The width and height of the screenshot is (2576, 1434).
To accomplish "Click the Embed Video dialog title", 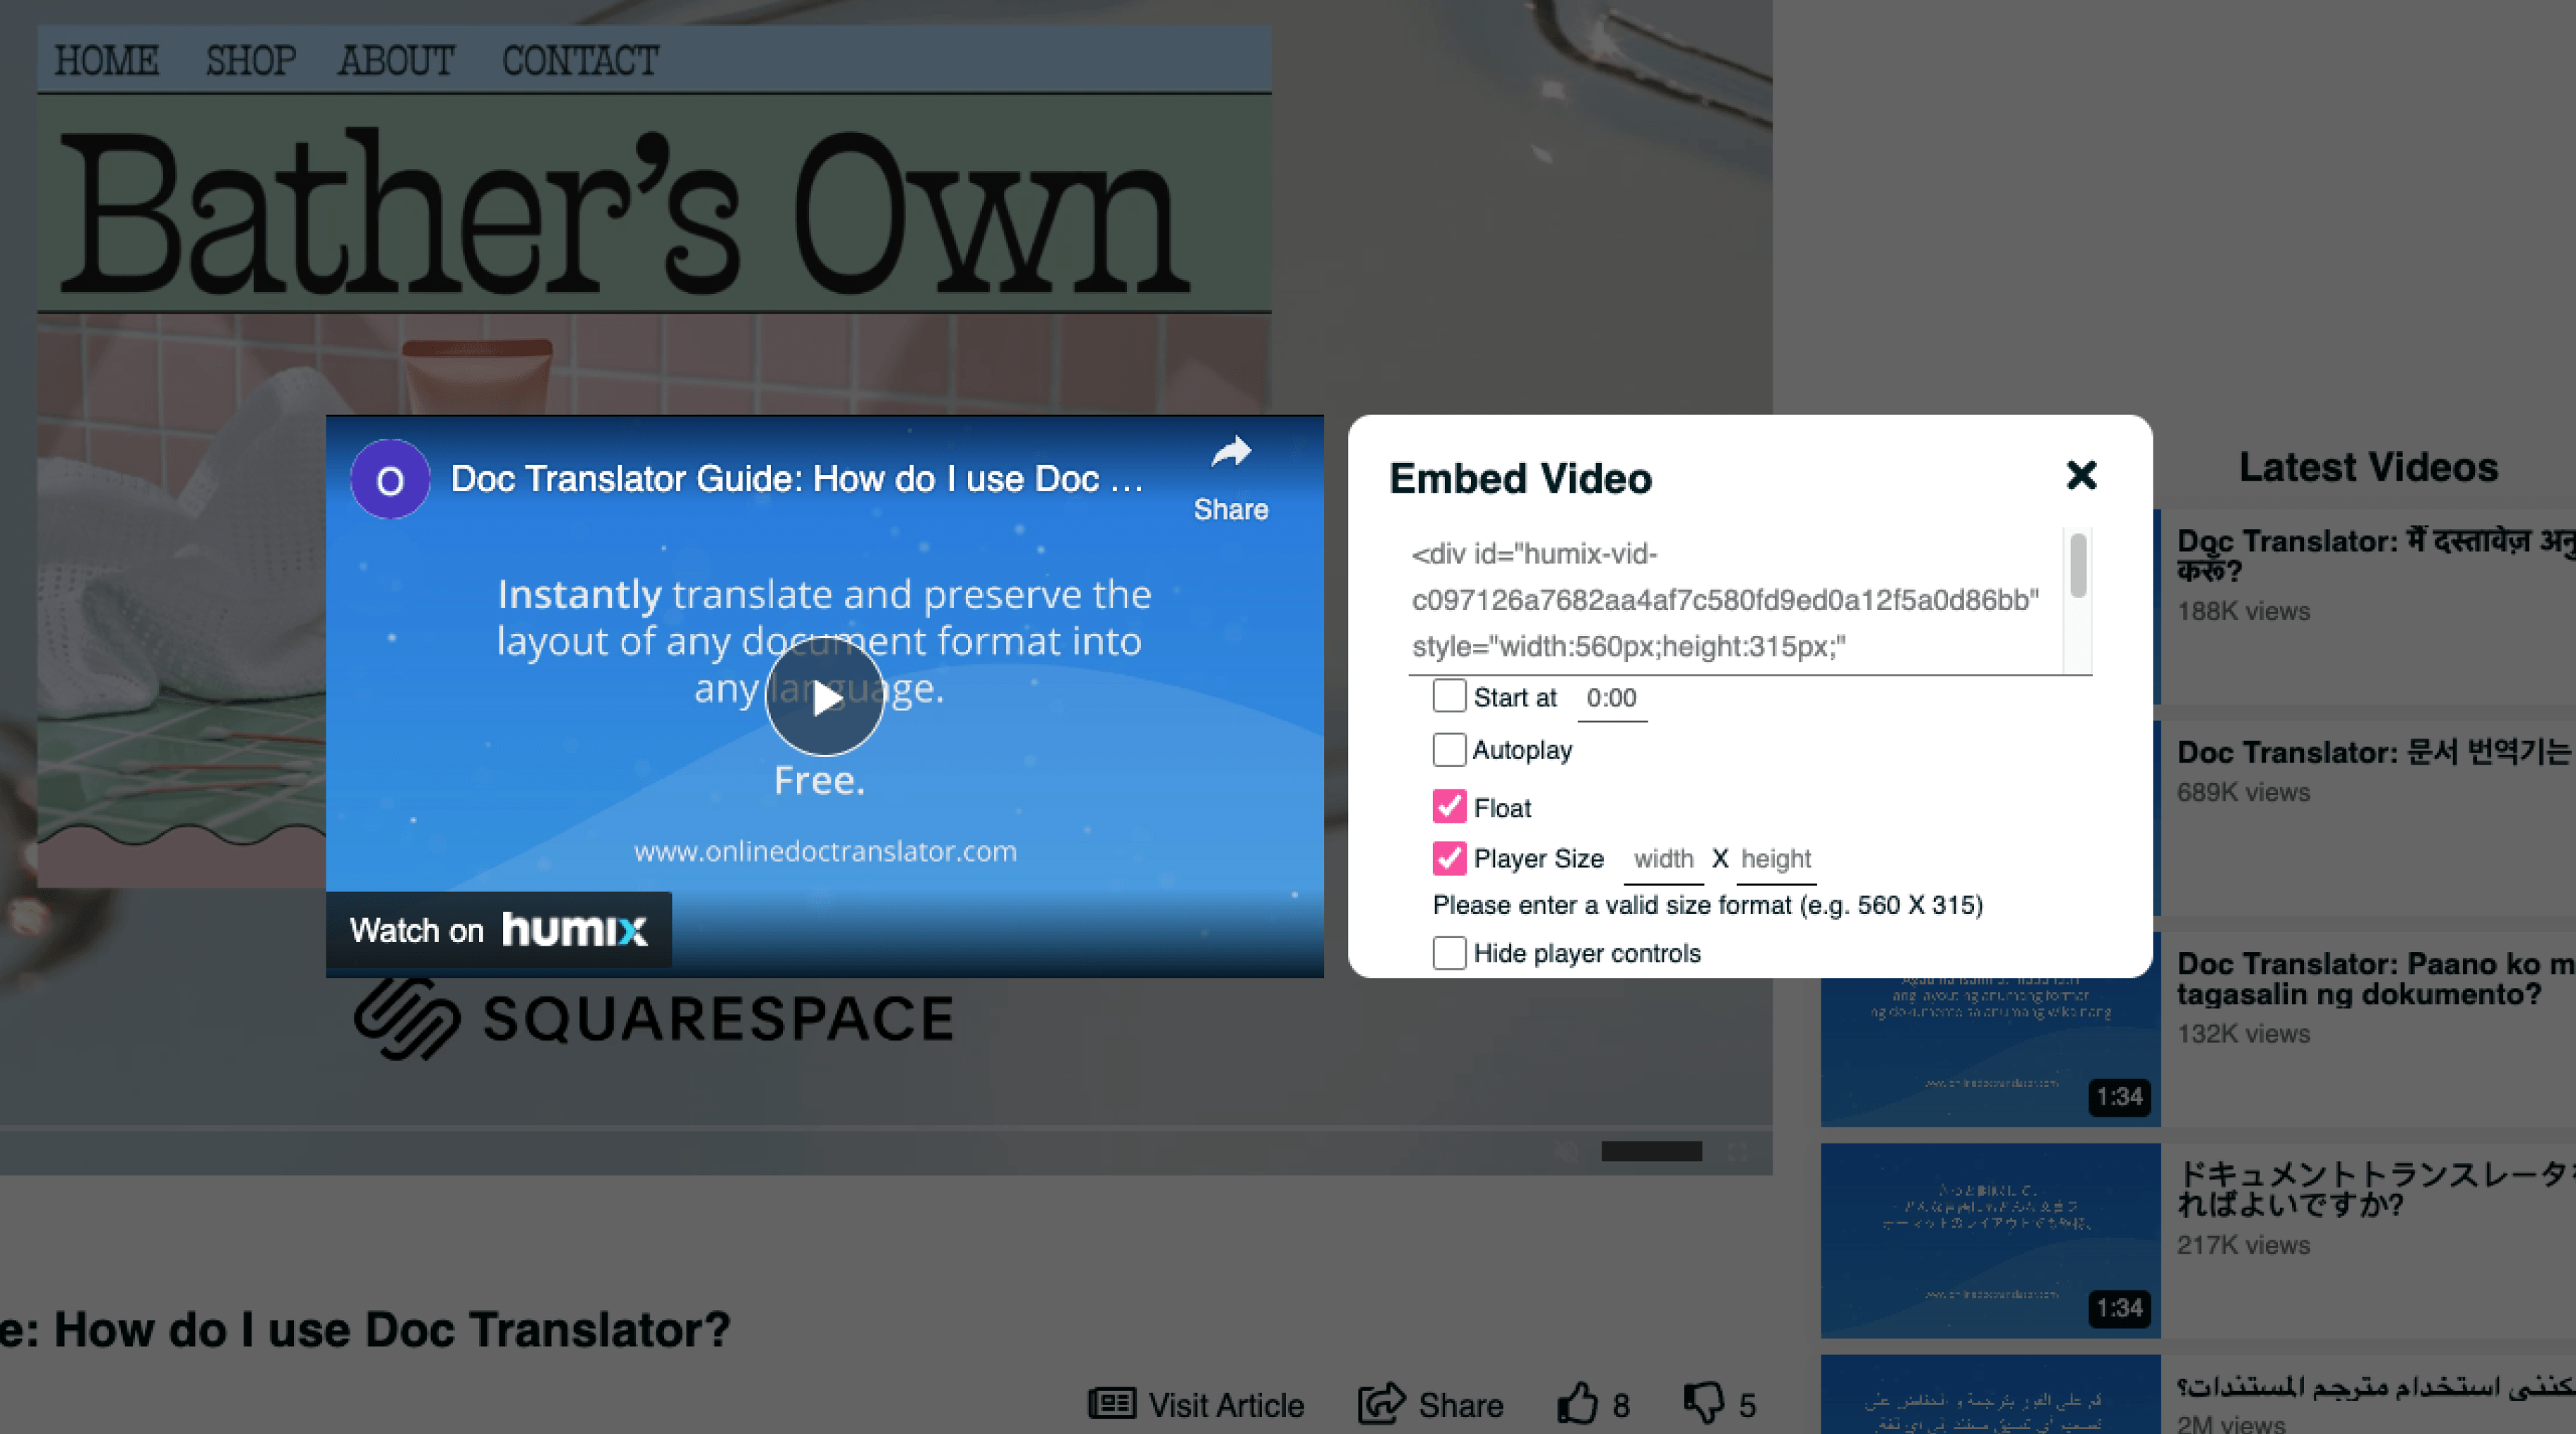I will [1520, 479].
